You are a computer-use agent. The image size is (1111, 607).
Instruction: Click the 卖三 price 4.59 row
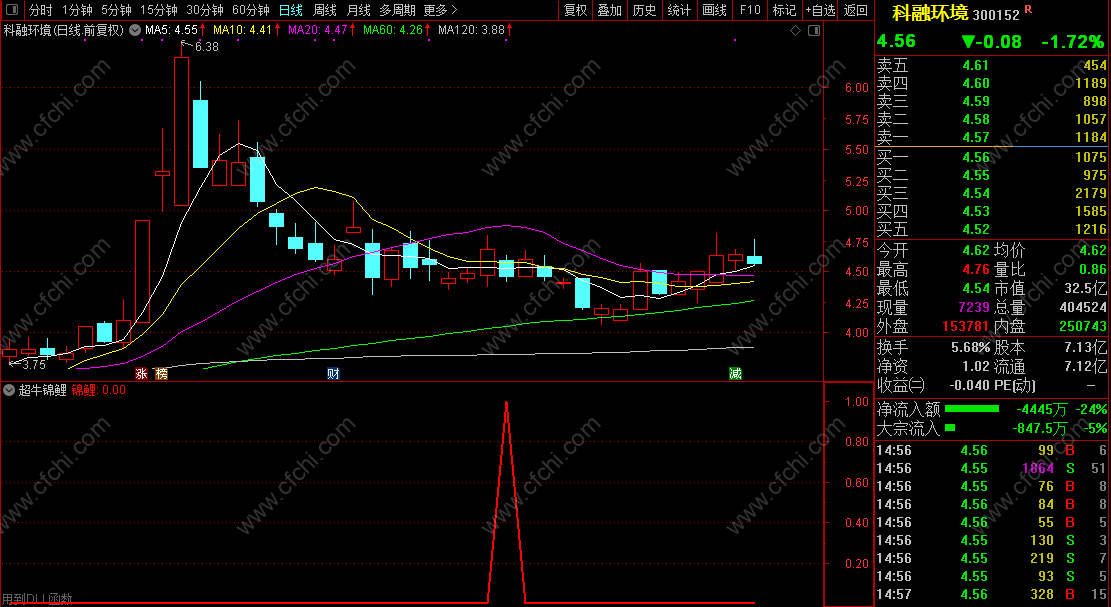click(x=992, y=101)
